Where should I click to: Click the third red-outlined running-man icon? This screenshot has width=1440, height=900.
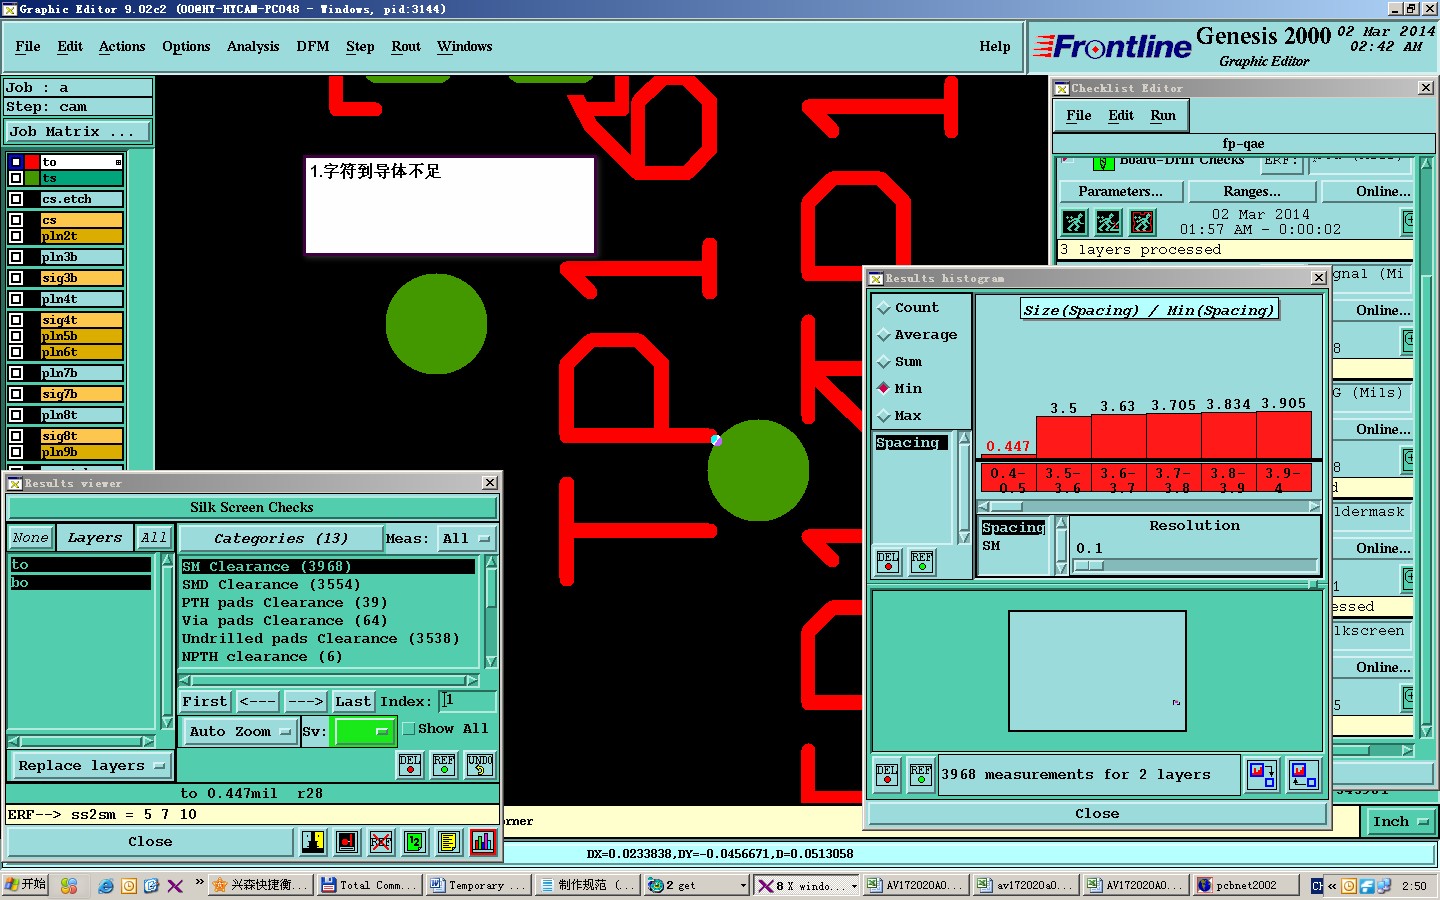(1142, 221)
